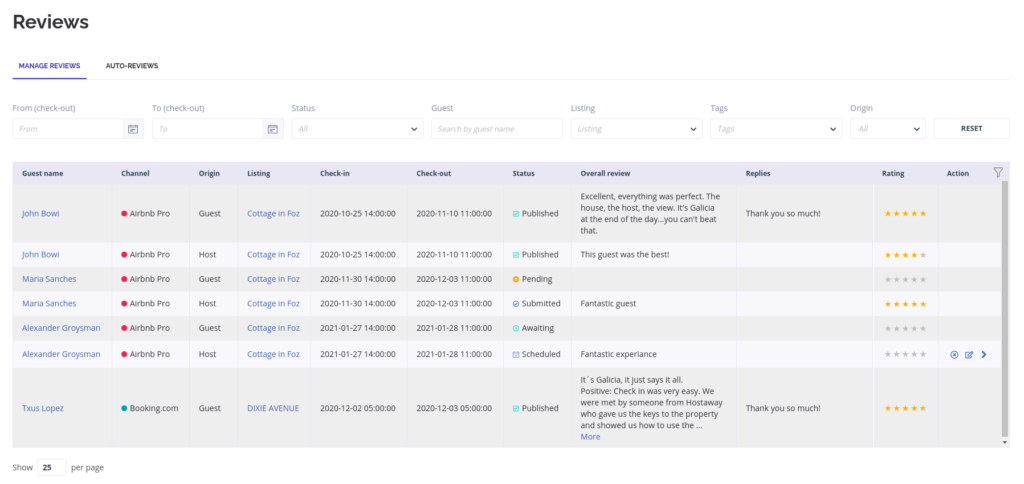Click the Awaiting status icon for Alexander Groysman
The height and width of the screenshot is (484, 1024).
coord(516,328)
